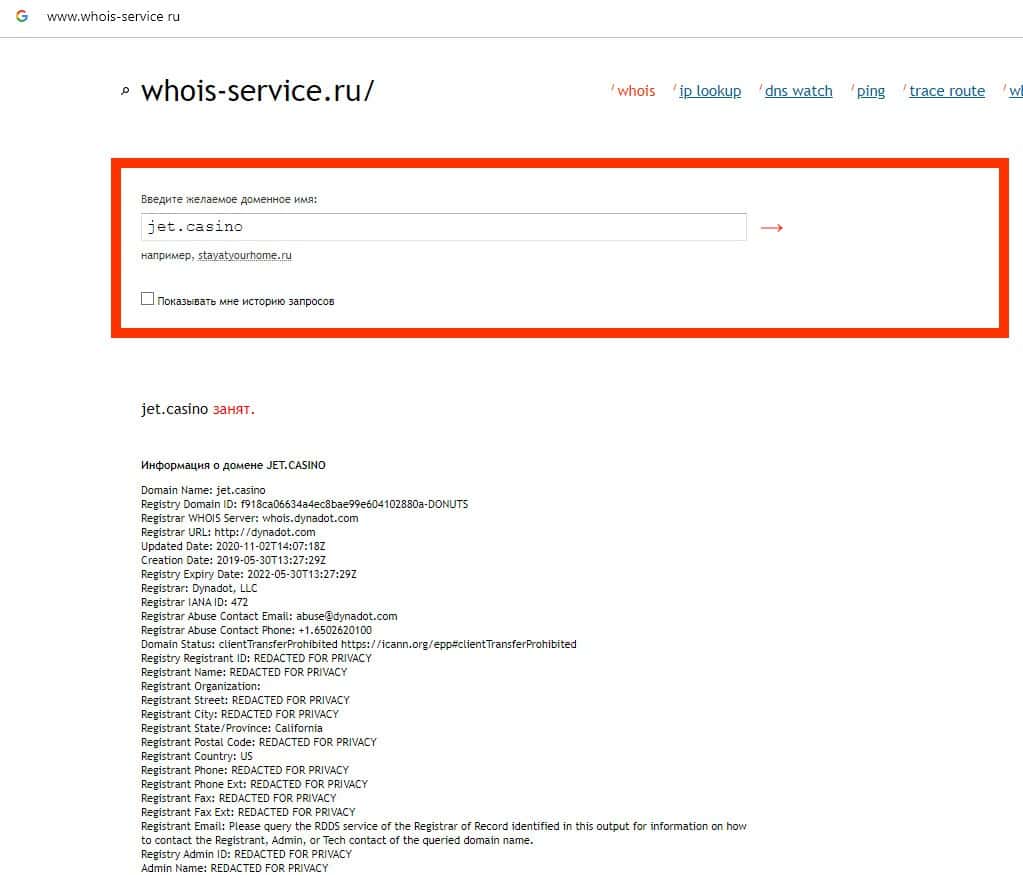Click the Registrar Abuse Contact Email line
This screenshot has height=875, width=1023.
point(269,617)
